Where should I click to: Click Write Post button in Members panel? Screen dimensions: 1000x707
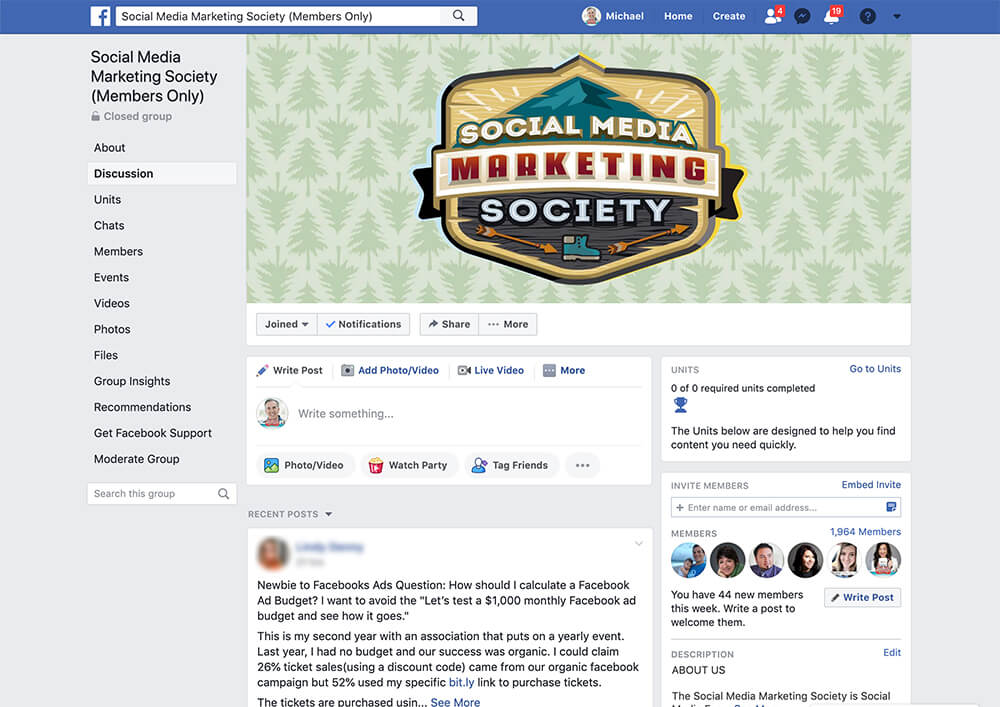tap(862, 597)
